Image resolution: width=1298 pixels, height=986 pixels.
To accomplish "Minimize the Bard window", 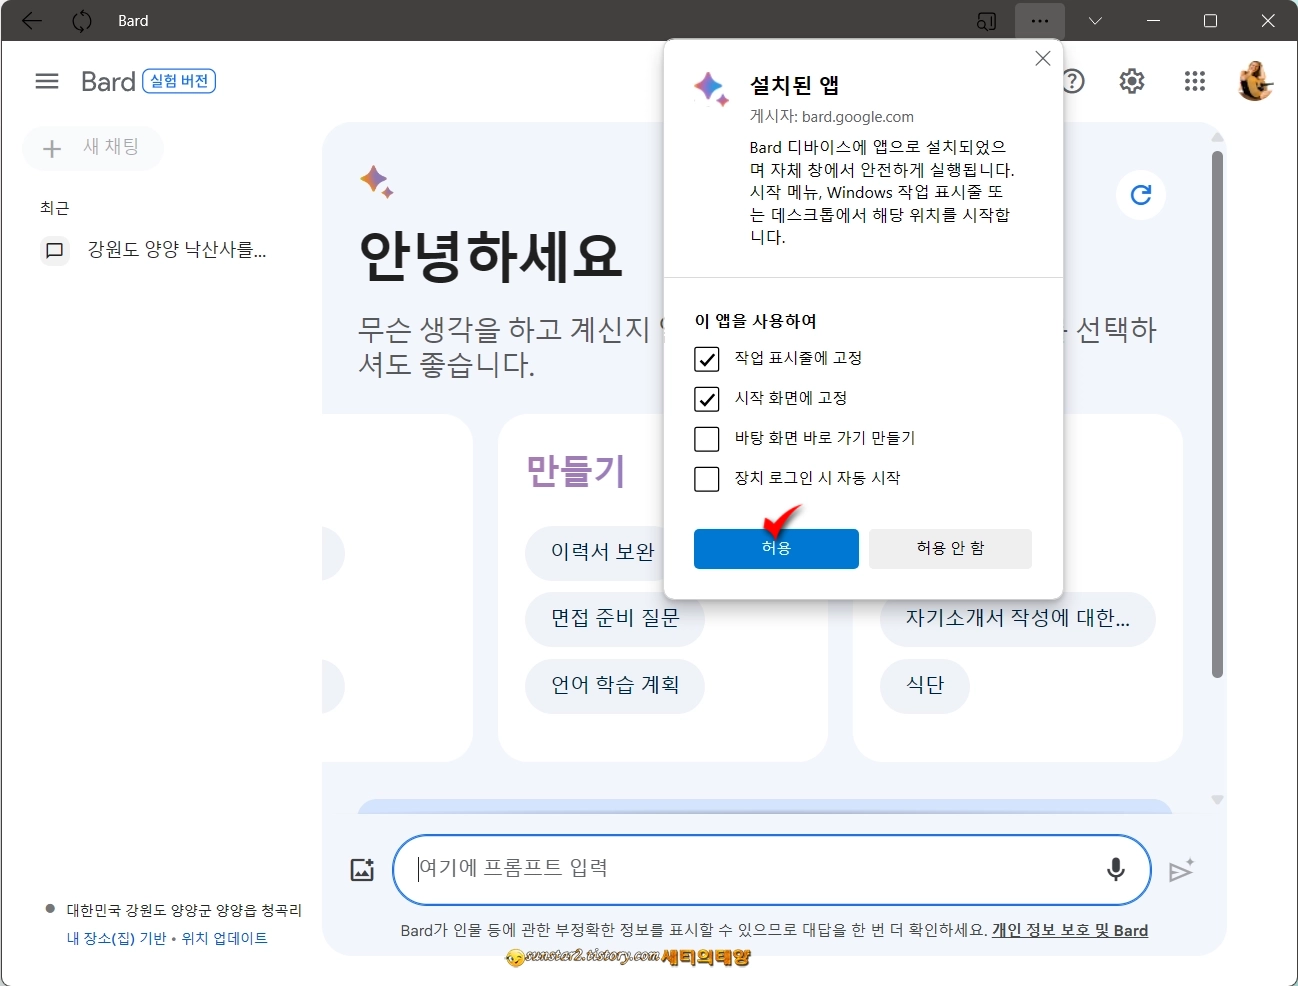I will pos(1153,20).
